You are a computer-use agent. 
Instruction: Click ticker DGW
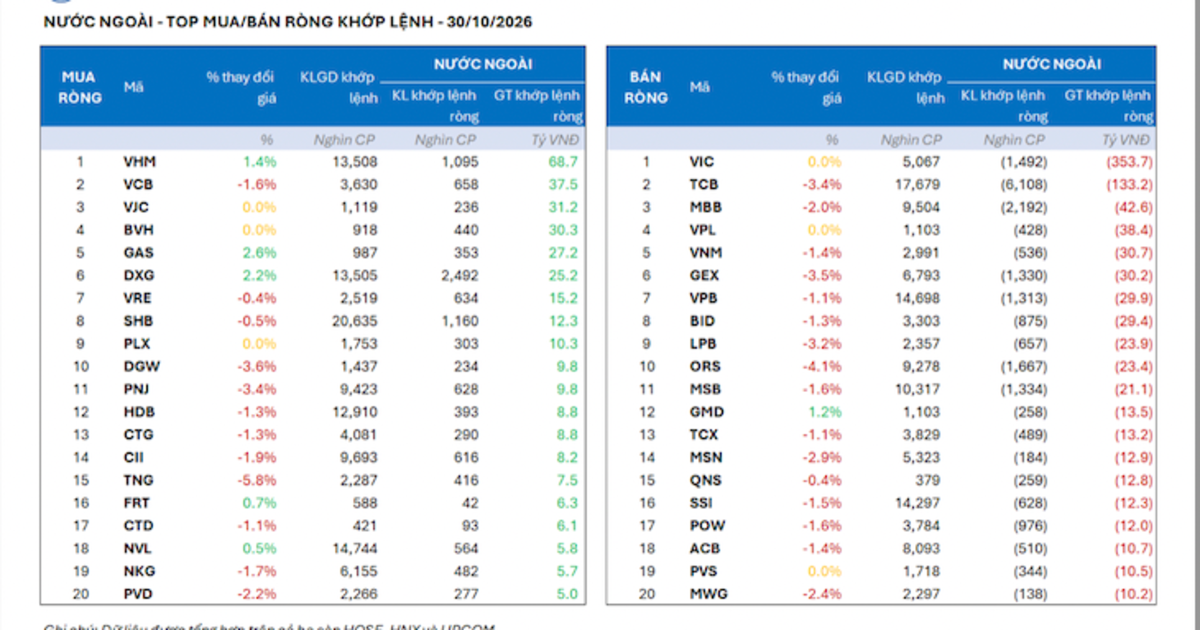click(x=141, y=366)
